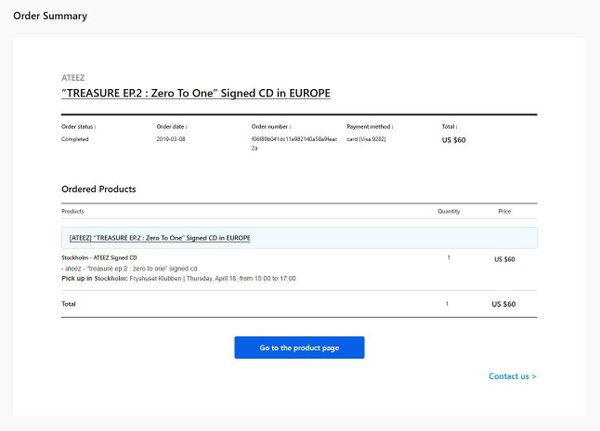This screenshot has height=431, width=600.
Task: Click the Ordered Products section heading
Action: point(99,189)
